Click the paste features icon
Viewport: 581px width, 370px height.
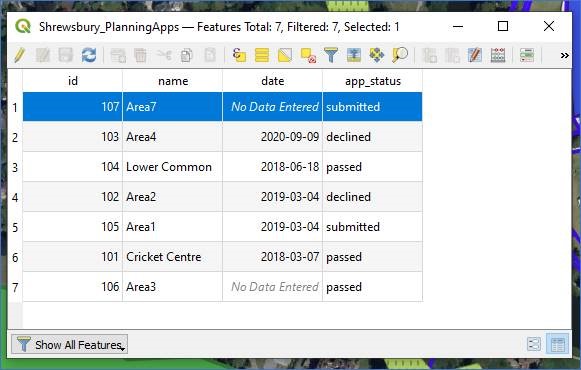tap(210, 56)
